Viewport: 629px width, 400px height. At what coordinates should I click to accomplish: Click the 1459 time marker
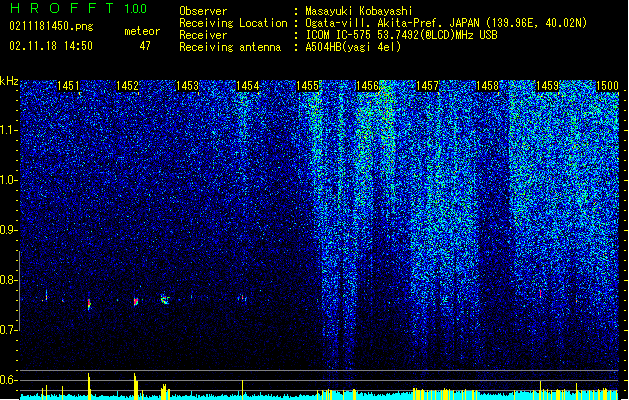coord(547,86)
